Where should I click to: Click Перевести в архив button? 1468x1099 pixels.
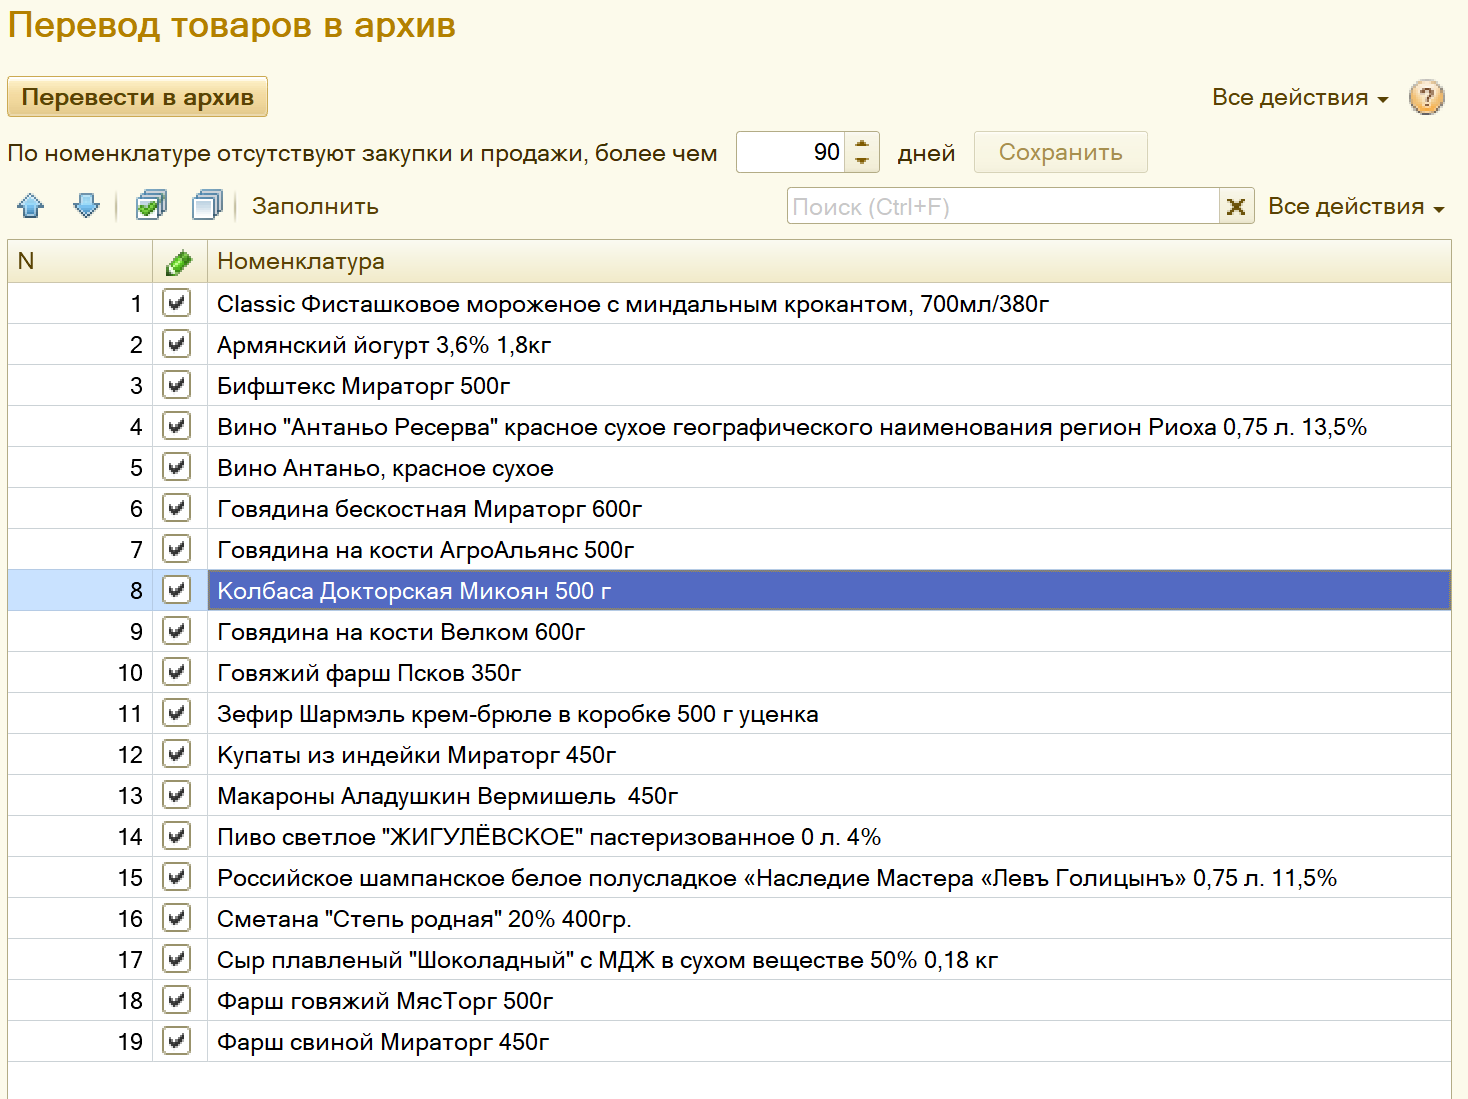point(138,97)
